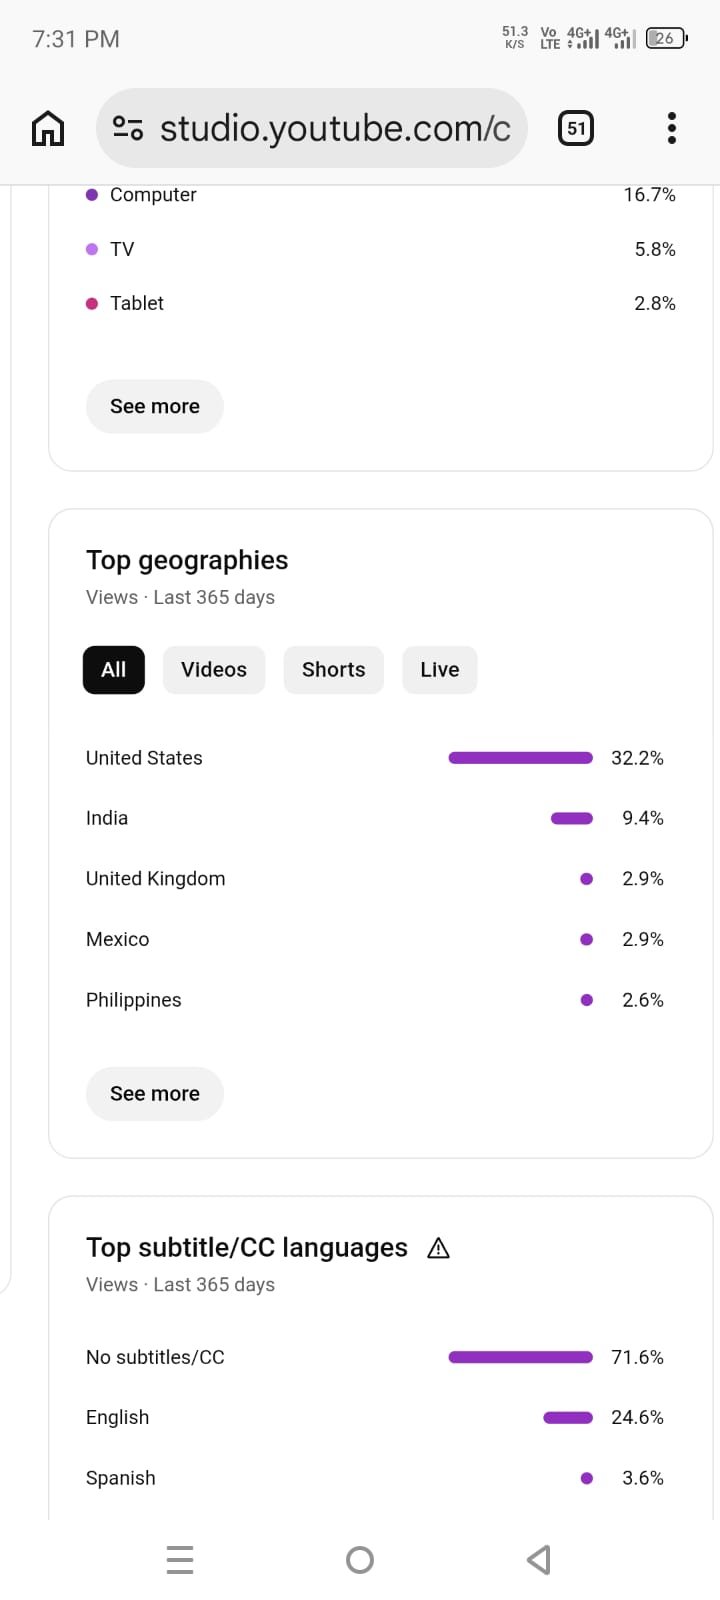The image size is (720, 1600).
Task: Tap the purple dot beside Computer
Action: [92, 195]
